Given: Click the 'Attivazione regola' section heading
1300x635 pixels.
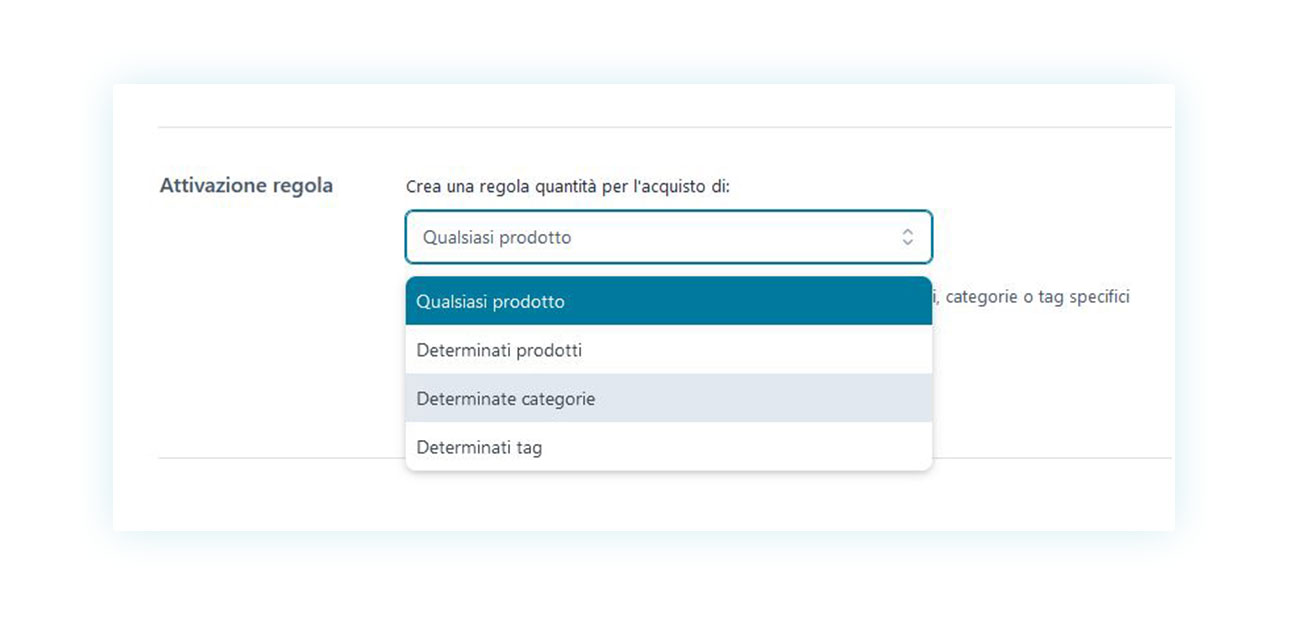Looking at the screenshot, I should click(246, 186).
